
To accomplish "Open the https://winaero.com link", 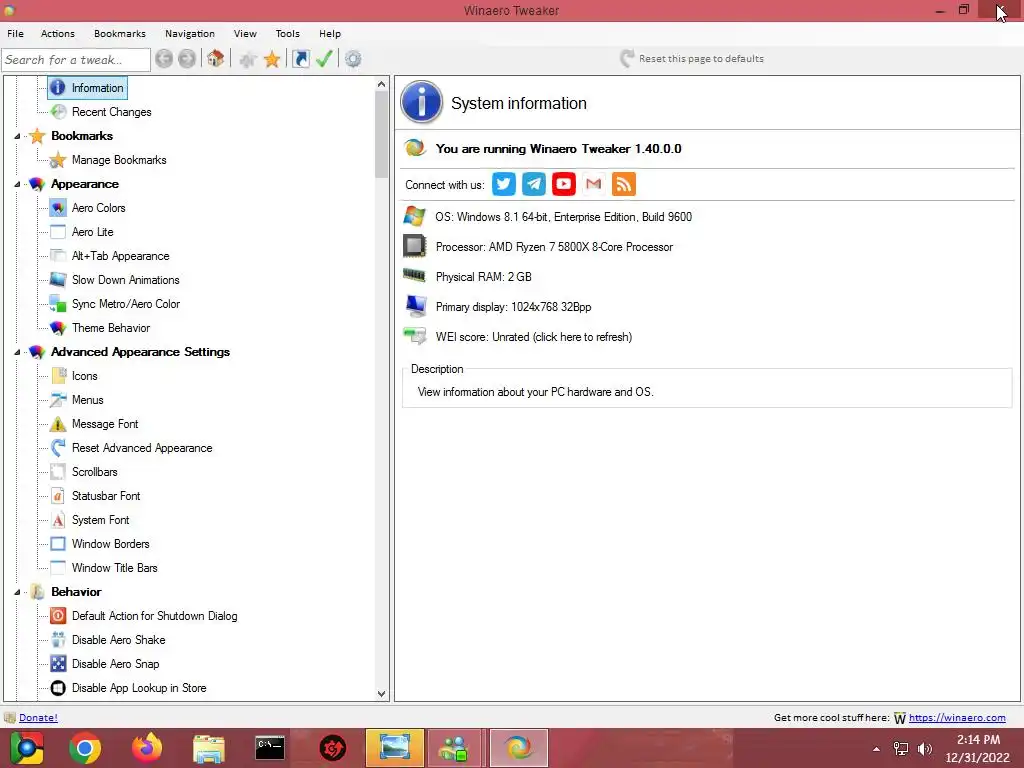I will 957,718.
